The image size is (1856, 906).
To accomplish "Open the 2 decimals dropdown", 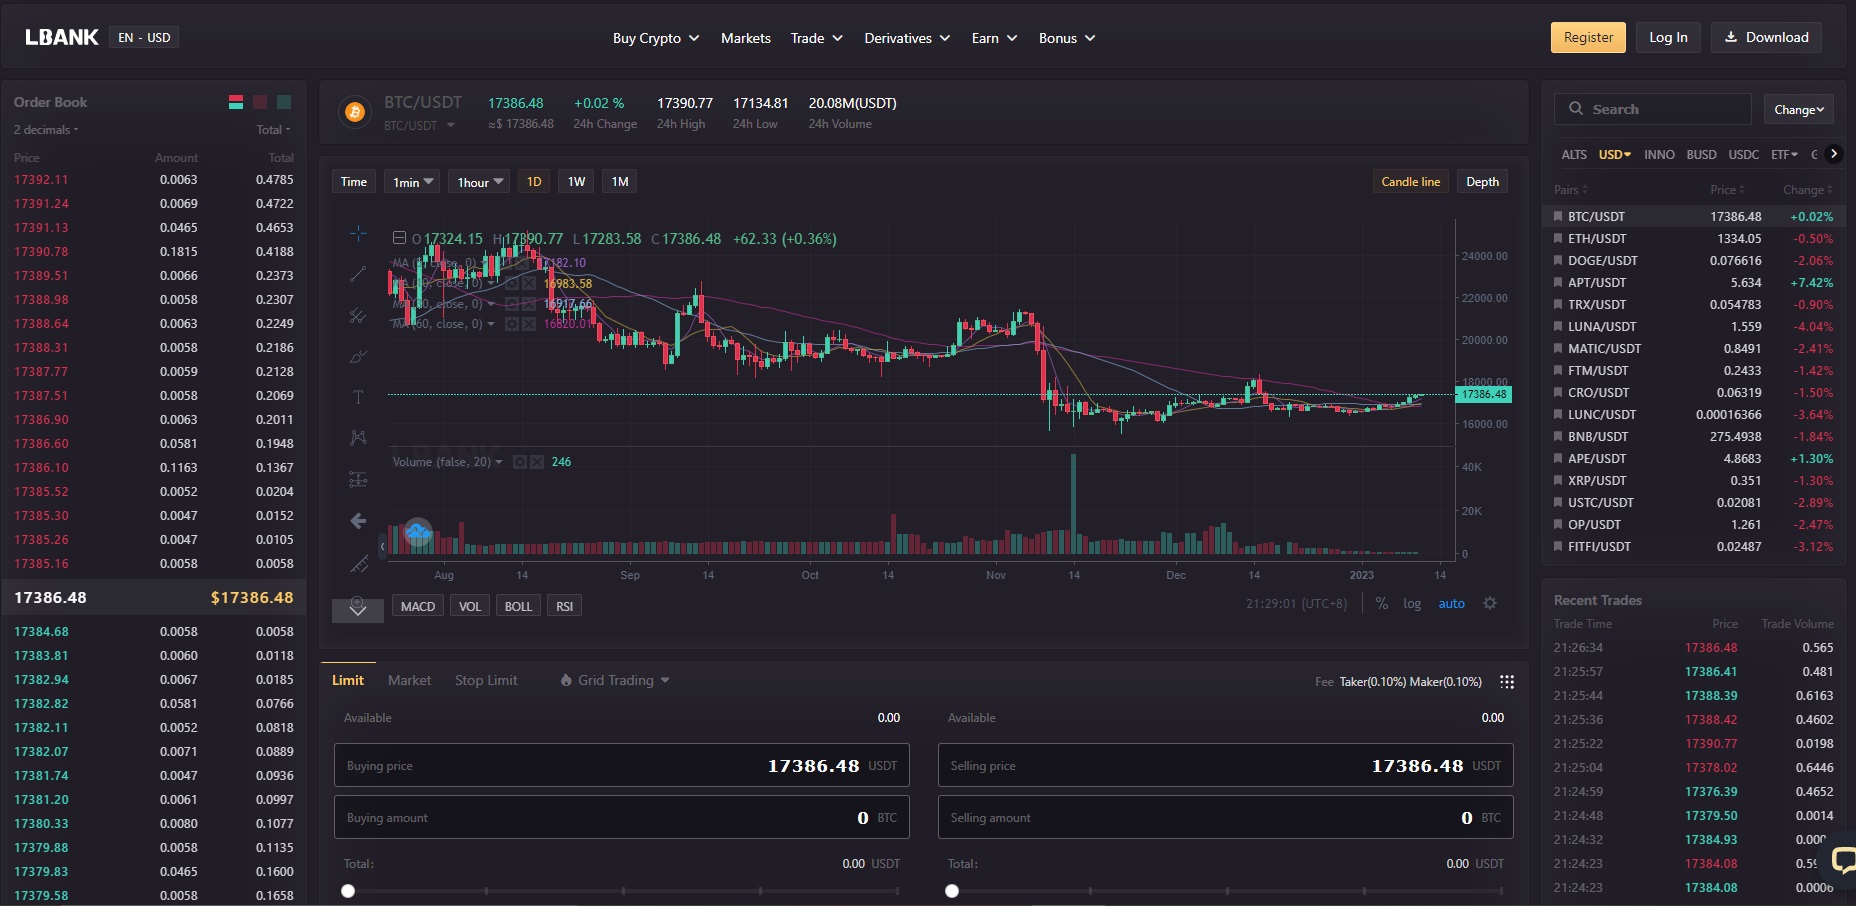I will tap(46, 130).
